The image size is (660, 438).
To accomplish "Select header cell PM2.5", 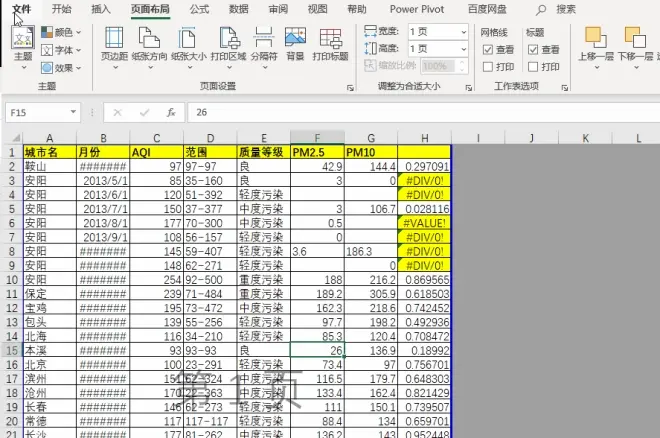I will point(317,152).
